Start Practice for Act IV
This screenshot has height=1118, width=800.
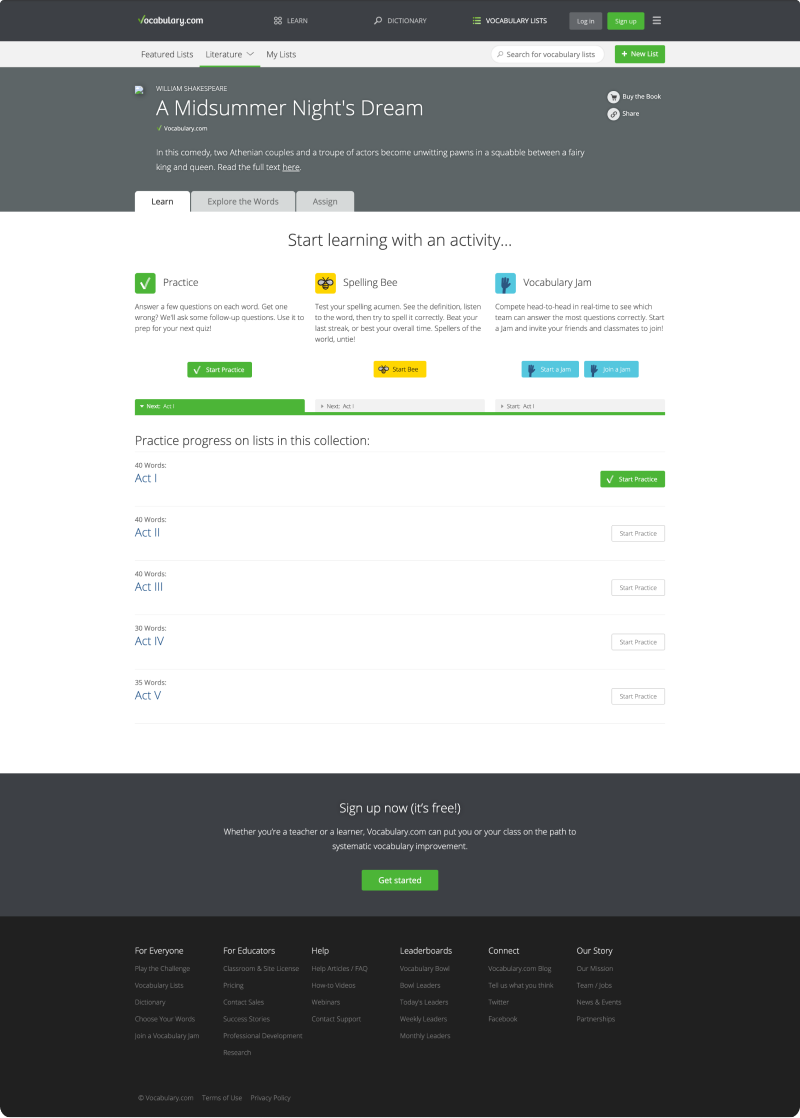[x=638, y=642]
